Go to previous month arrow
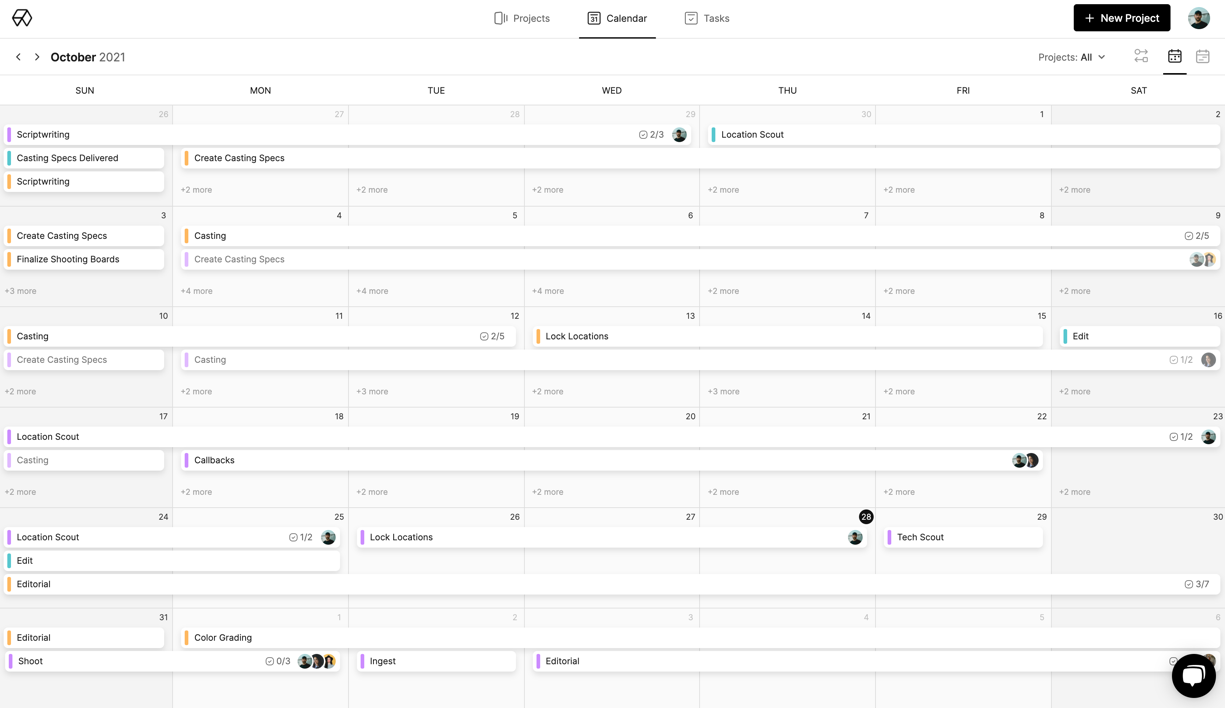The height and width of the screenshot is (708, 1225). [18, 57]
